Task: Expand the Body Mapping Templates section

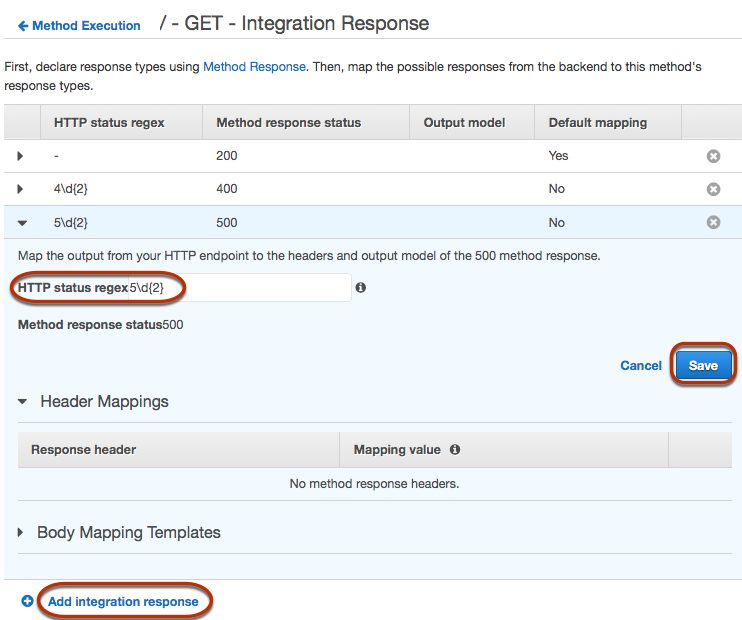Action: [21, 533]
